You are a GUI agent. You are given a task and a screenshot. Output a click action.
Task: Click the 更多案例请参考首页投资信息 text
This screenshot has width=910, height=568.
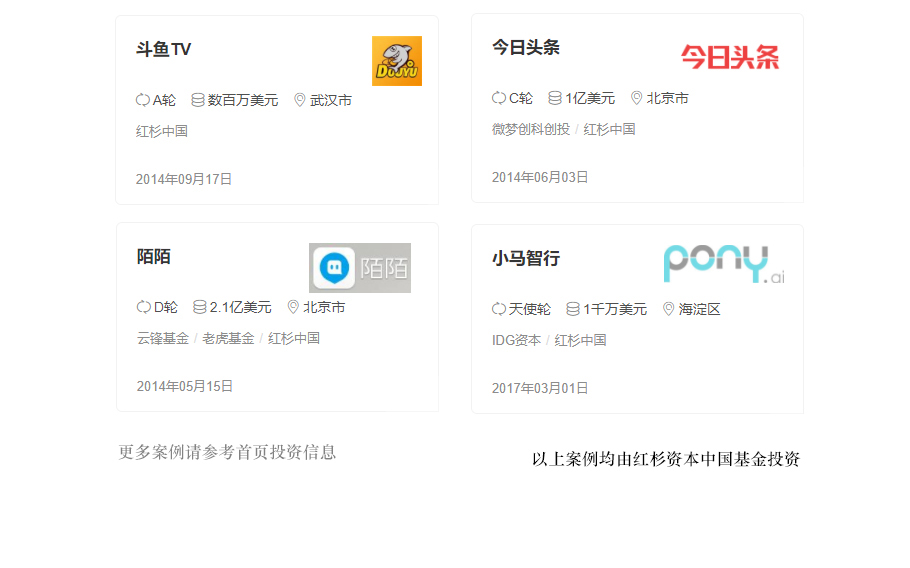[228, 452]
